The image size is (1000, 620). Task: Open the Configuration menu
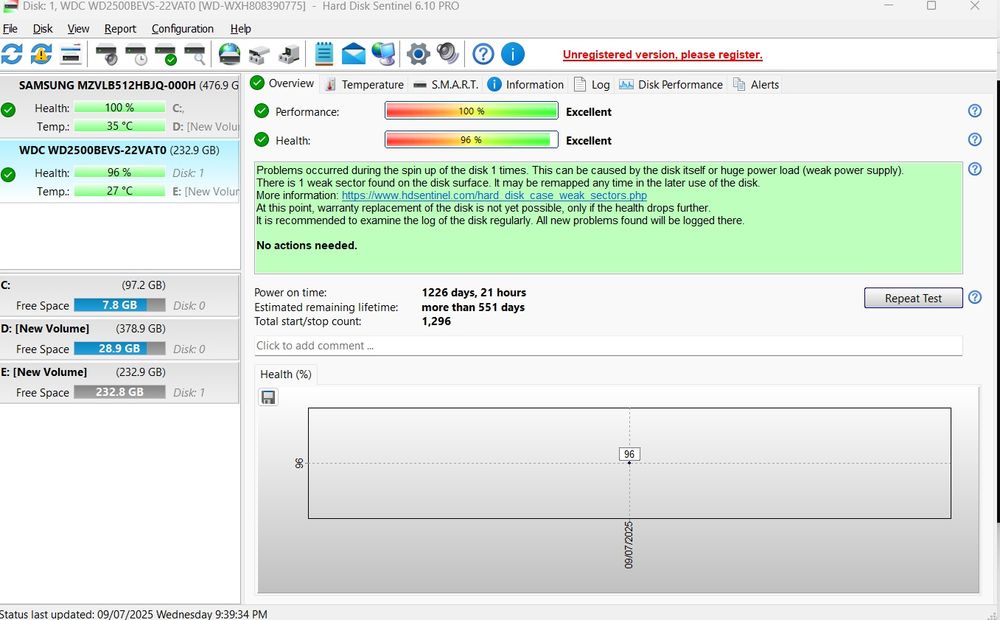pyautogui.click(x=182, y=29)
